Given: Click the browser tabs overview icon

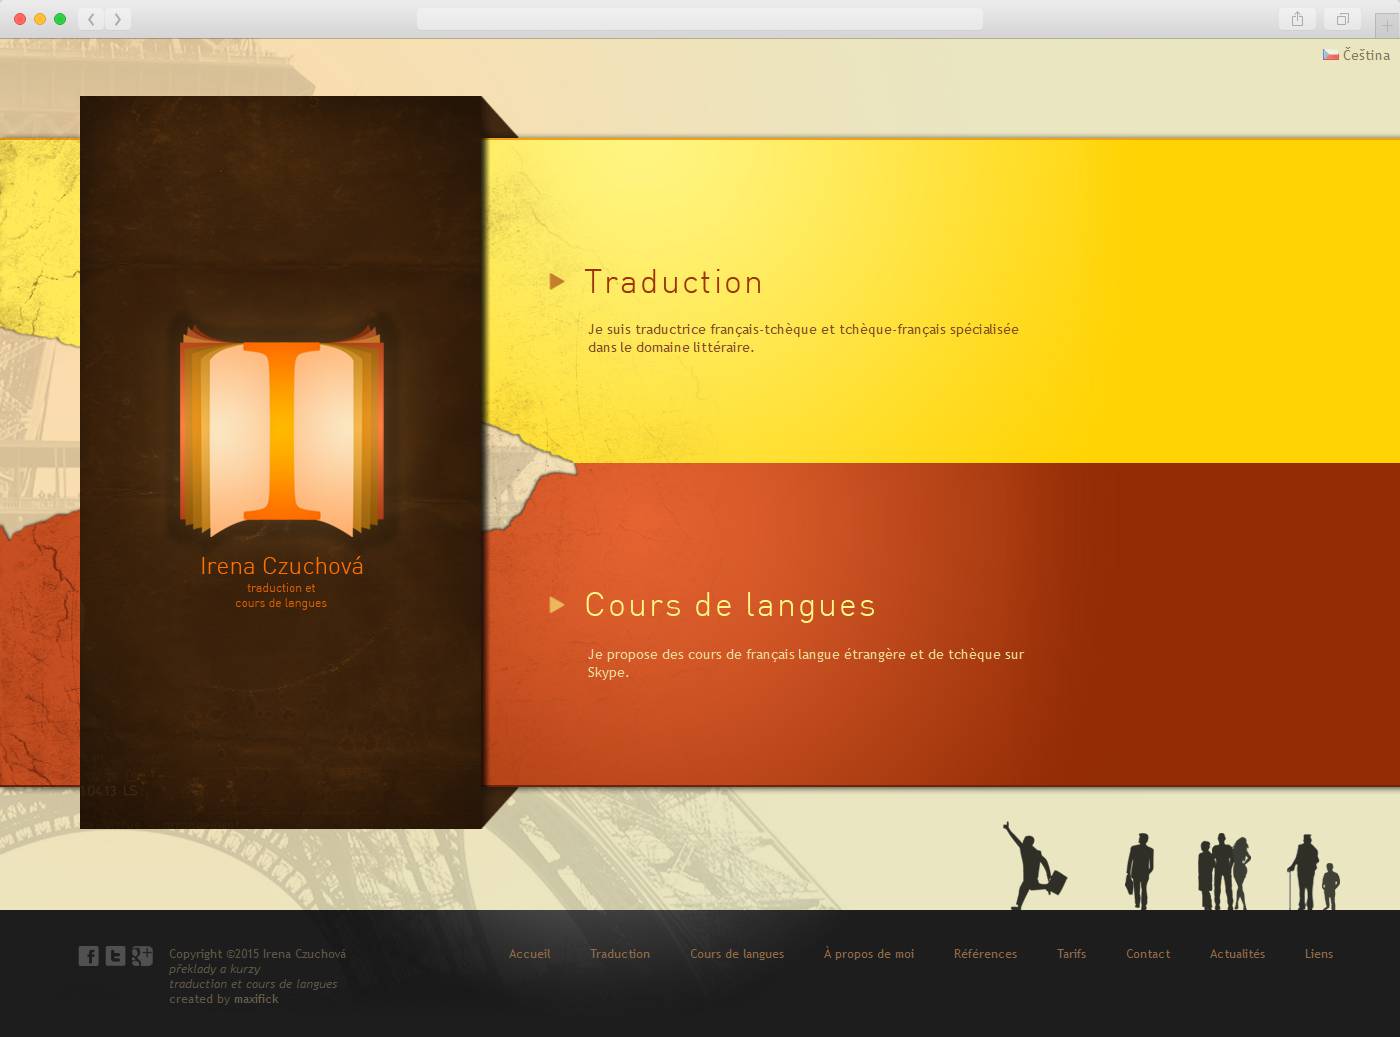Looking at the screenshot, I should 1343,19.
